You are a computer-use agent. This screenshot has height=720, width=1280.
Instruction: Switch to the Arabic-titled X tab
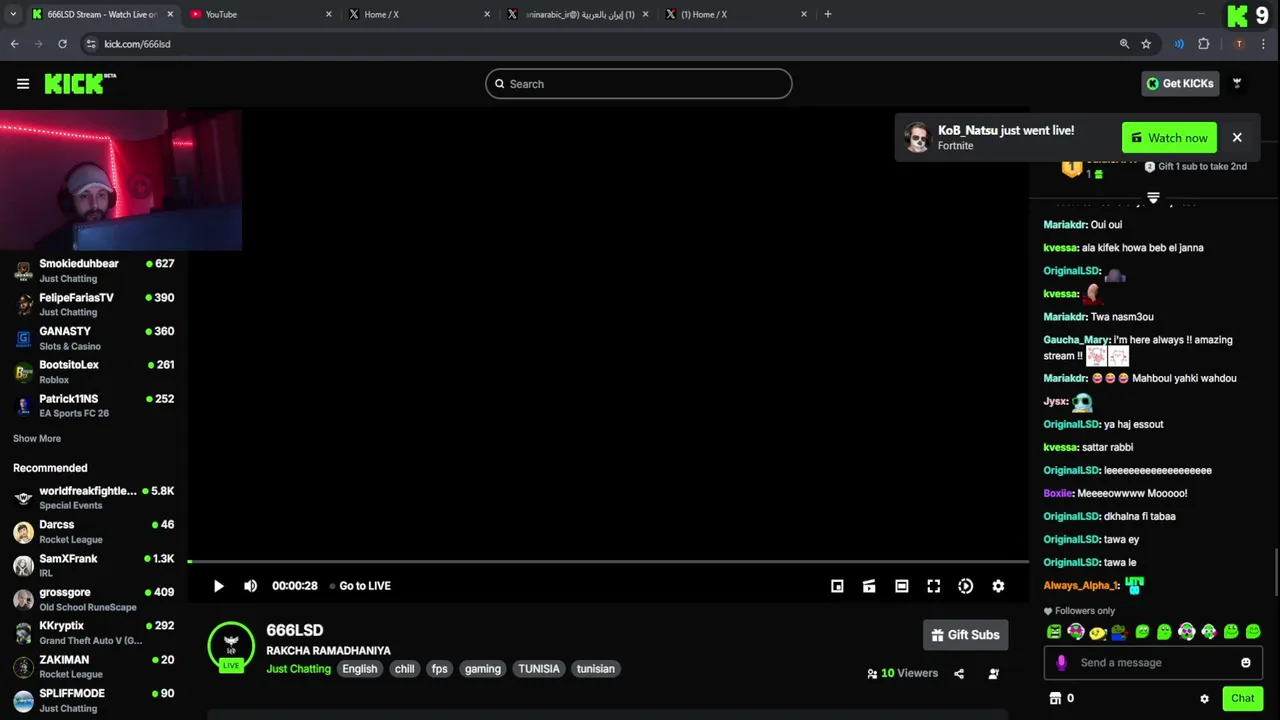577,14
